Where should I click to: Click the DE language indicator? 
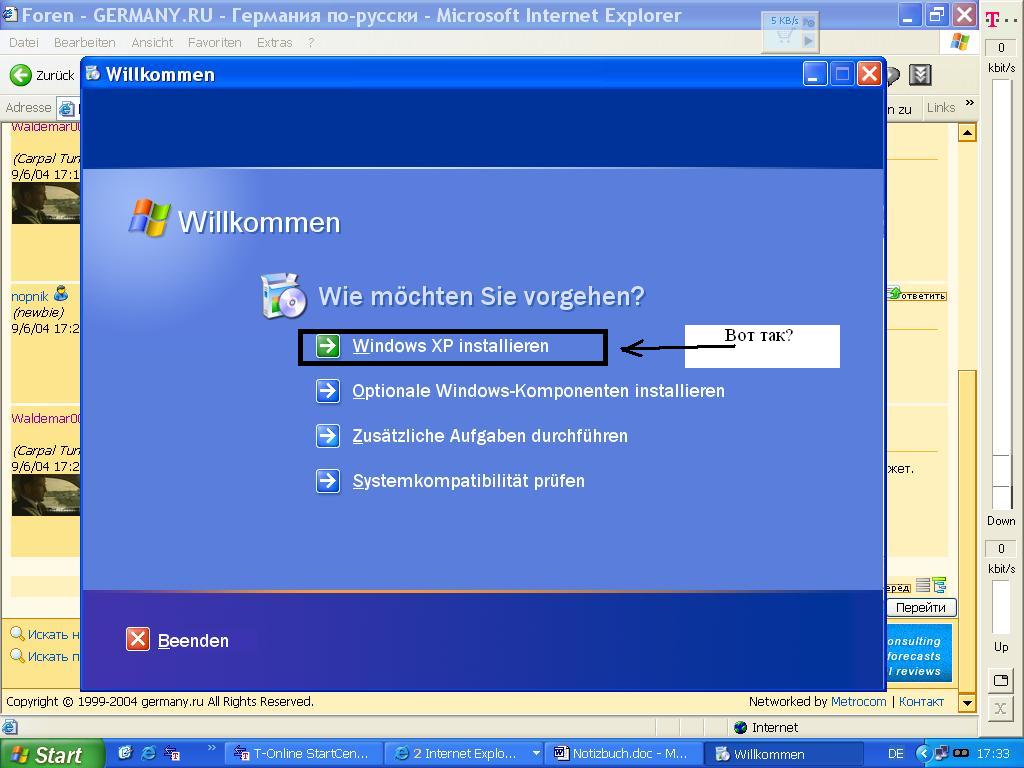(896, 754)
